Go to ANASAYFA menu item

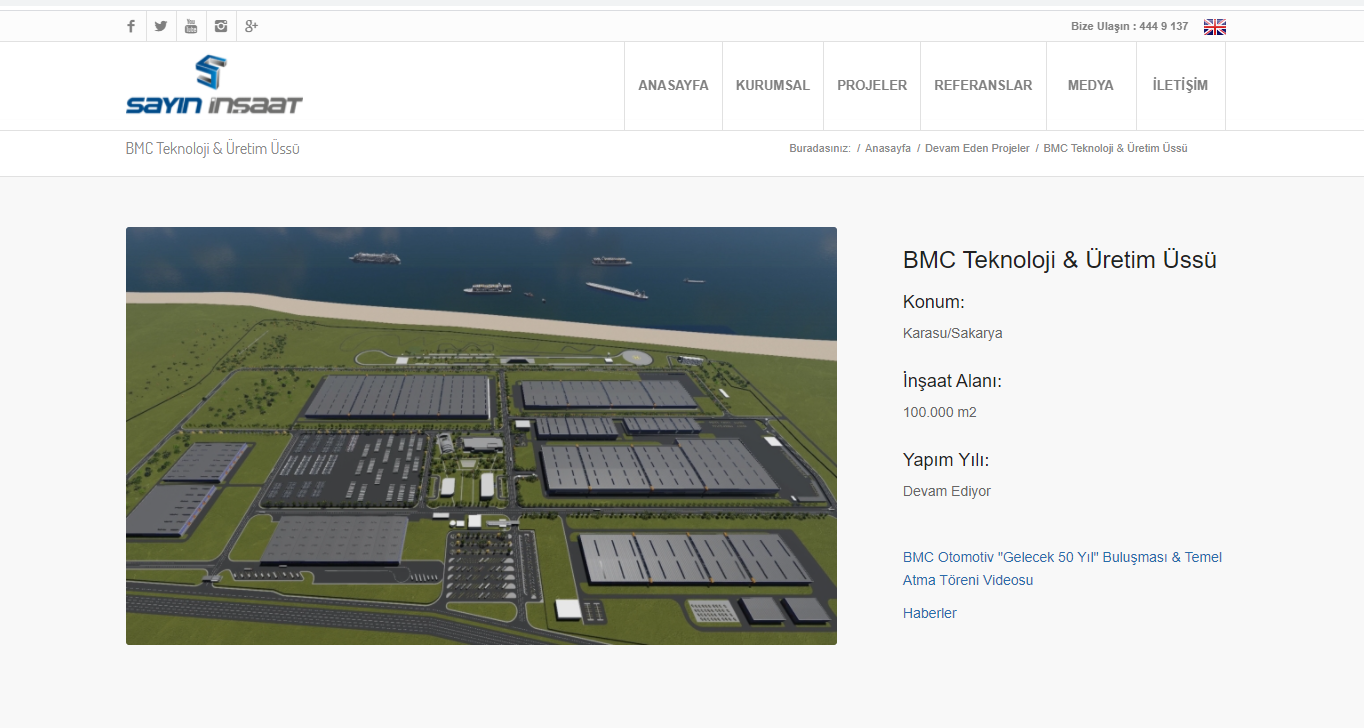tap(673, 86)
